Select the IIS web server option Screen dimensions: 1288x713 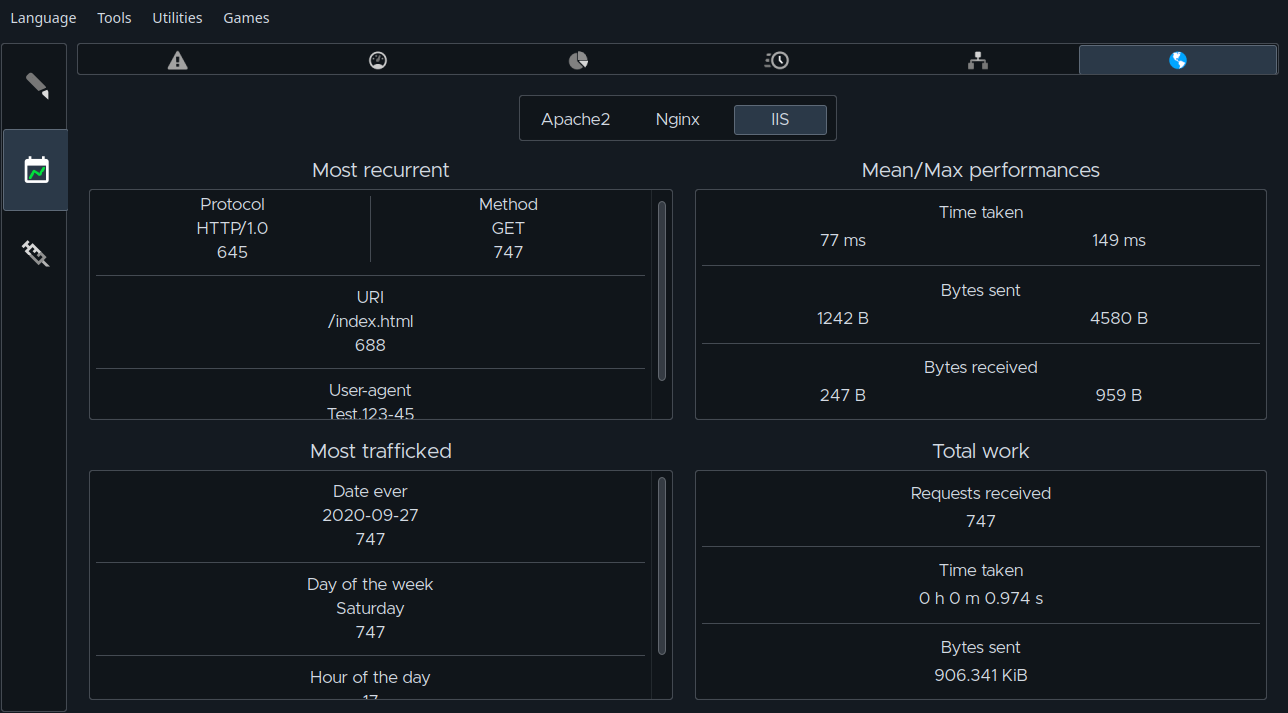780,119
